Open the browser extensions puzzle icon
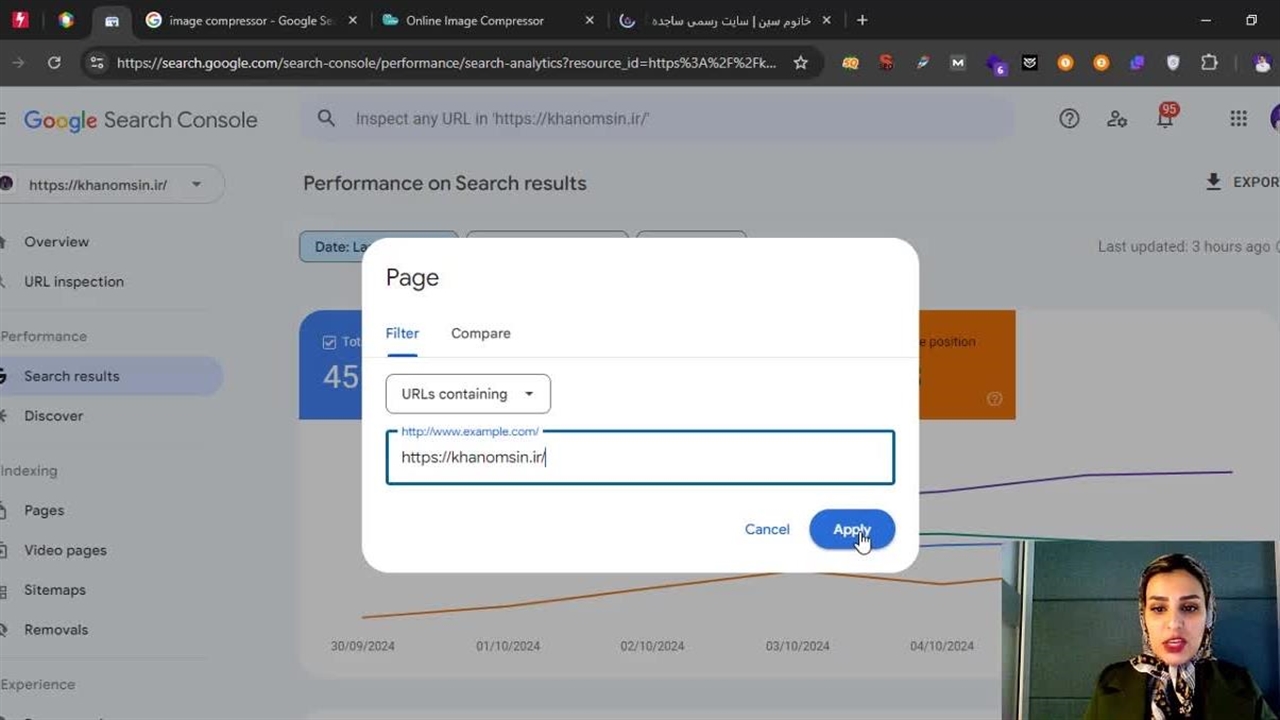 [1209, 63]
